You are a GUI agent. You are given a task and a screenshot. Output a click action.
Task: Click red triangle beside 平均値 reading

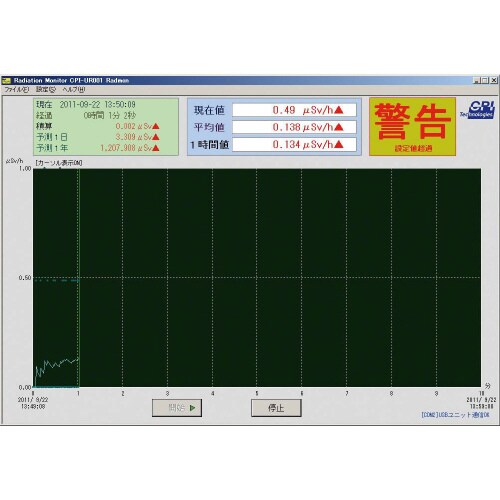[x=339, y=127]
